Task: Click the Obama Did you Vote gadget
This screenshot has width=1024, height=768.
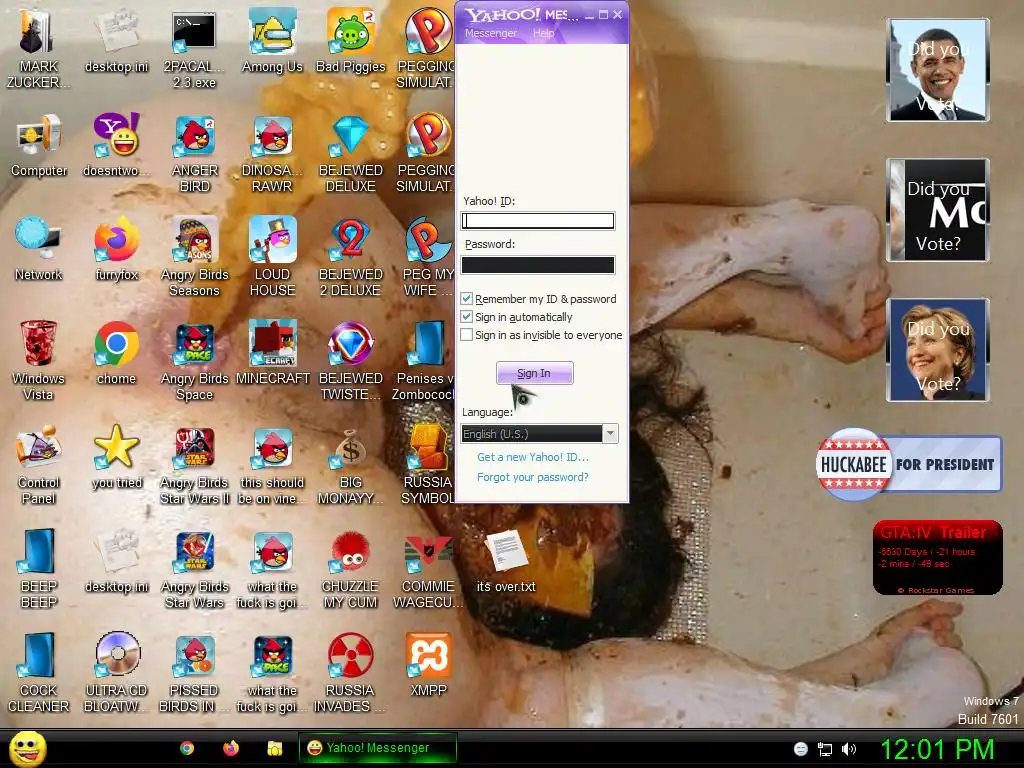Action: click(938, 70)
